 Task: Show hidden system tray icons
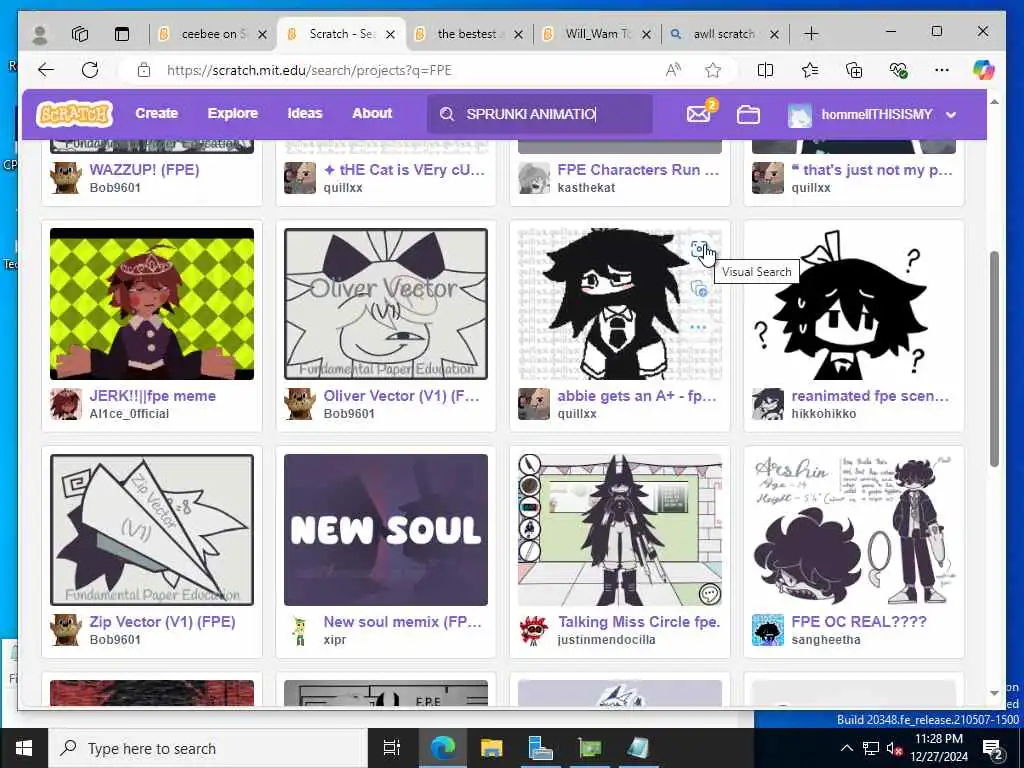(x=846, y=748)
